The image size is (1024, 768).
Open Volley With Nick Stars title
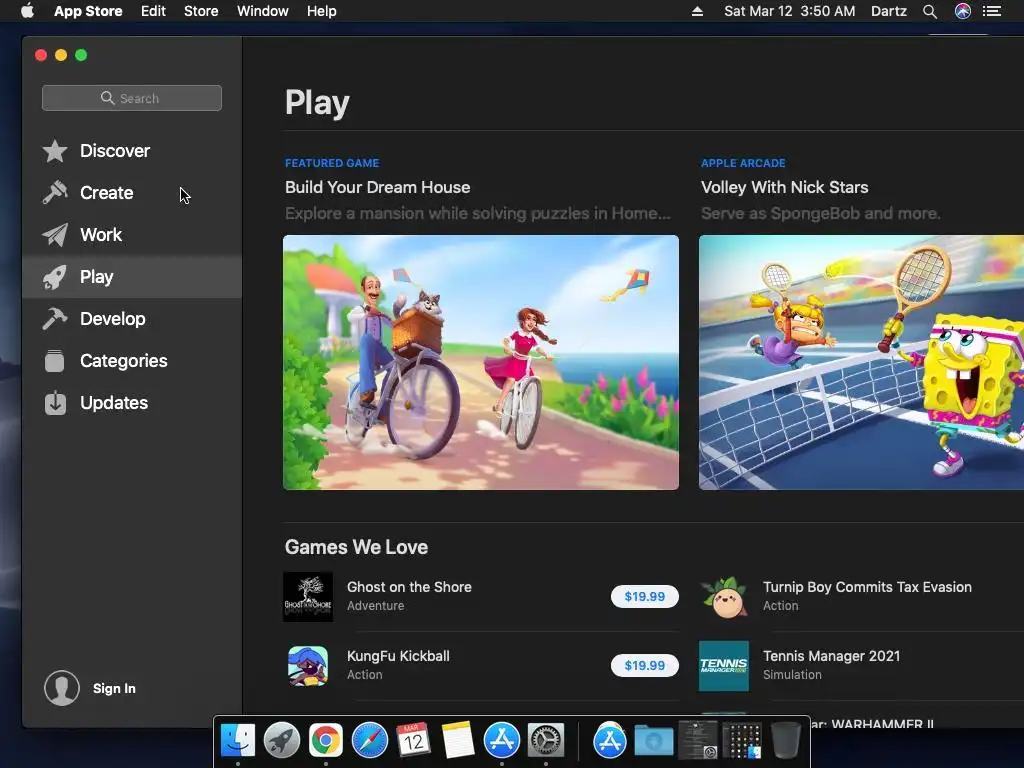coord(784,187)
